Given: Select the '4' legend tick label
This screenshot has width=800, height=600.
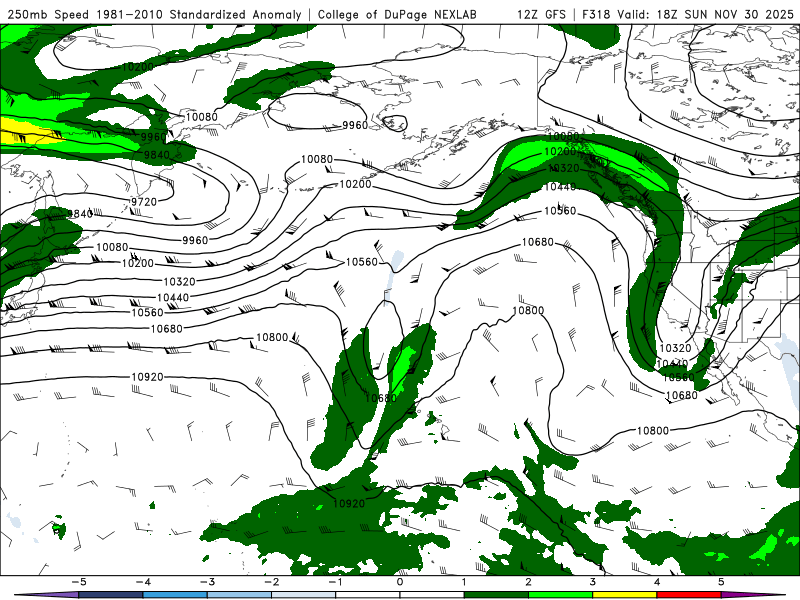Looking at the screenshot, I should click(x=657, y=582).
